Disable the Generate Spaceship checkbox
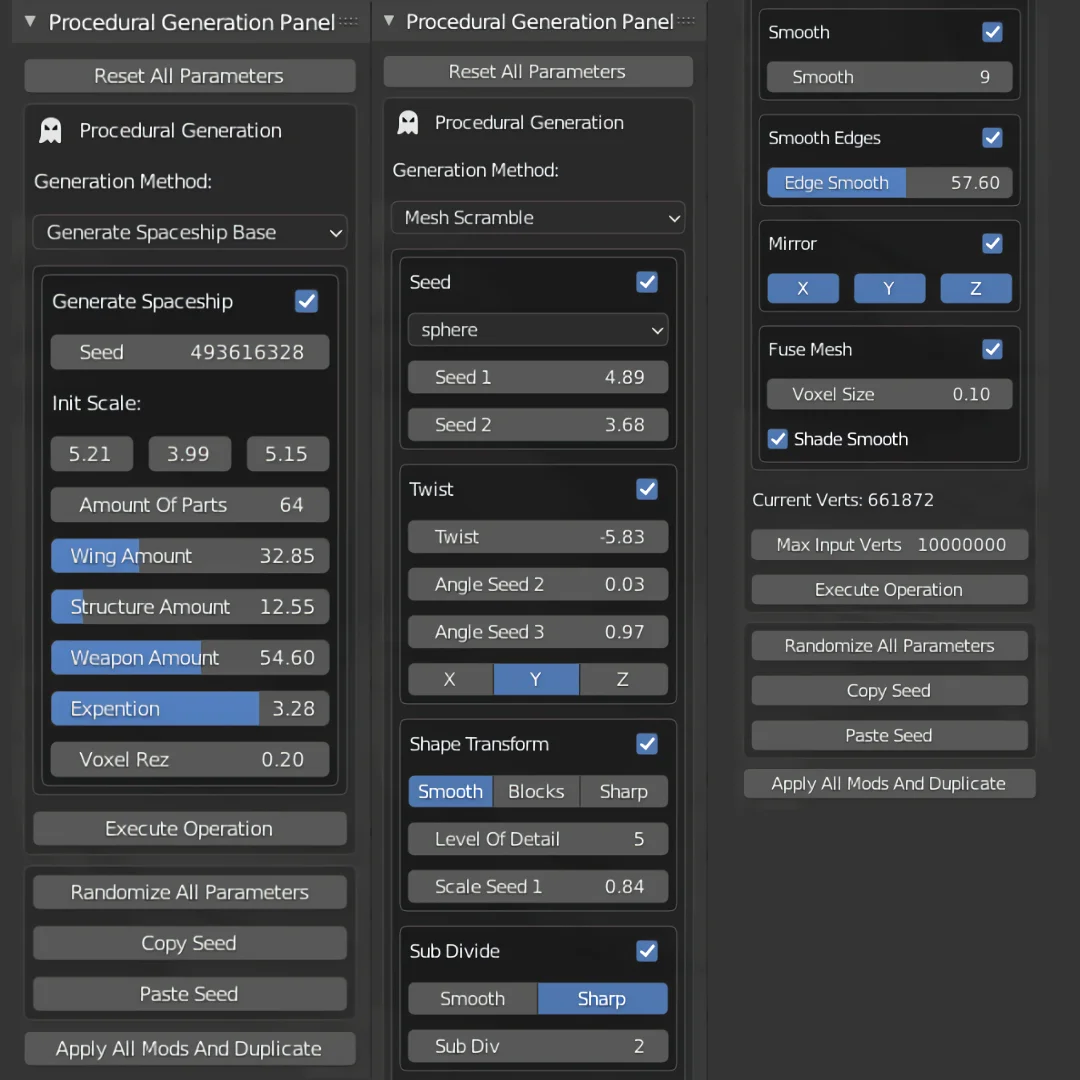 306,301
